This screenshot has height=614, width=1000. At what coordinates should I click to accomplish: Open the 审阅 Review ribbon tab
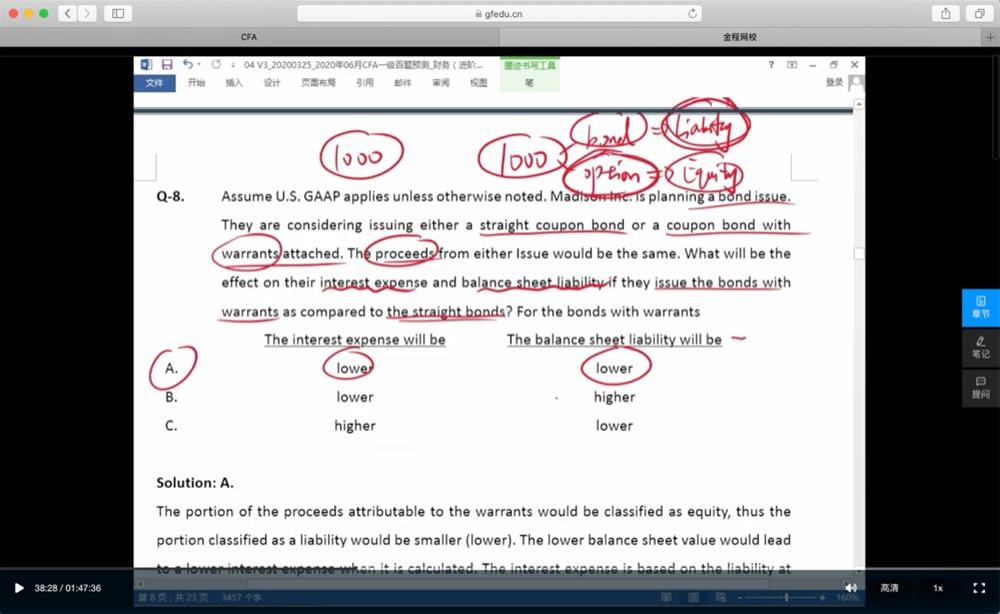441,83
